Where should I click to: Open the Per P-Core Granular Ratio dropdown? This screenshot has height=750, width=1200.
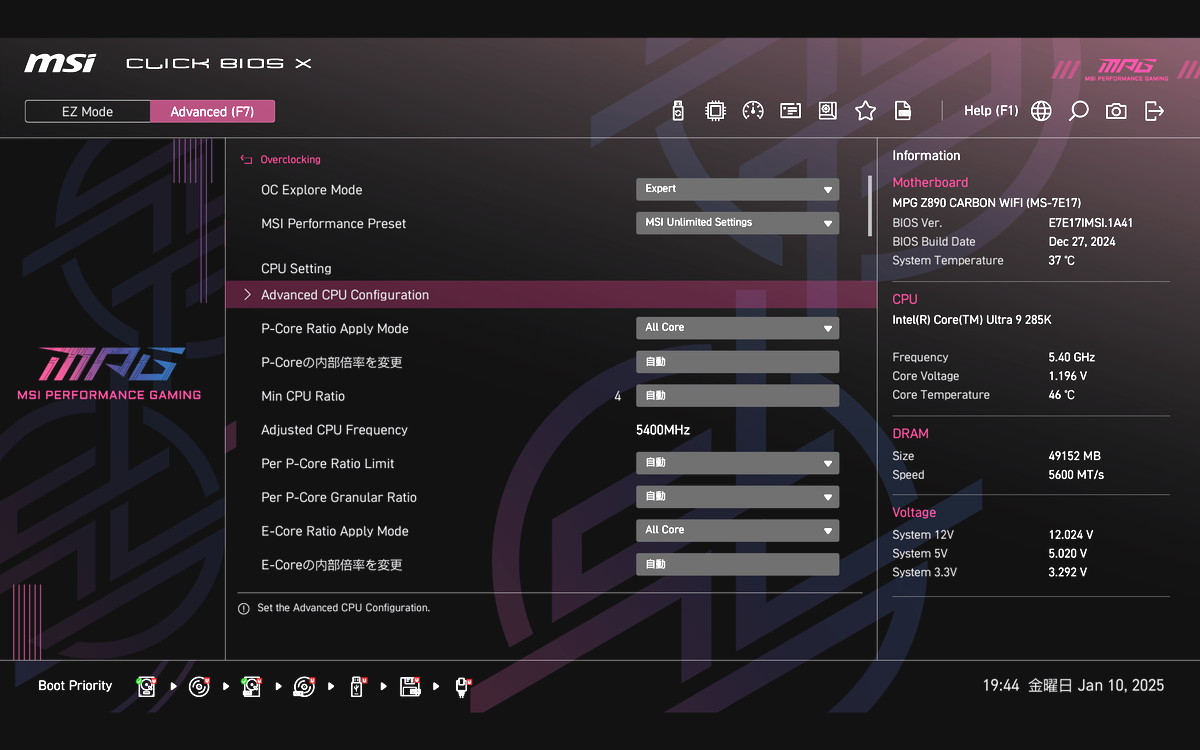tap(737, 497)
